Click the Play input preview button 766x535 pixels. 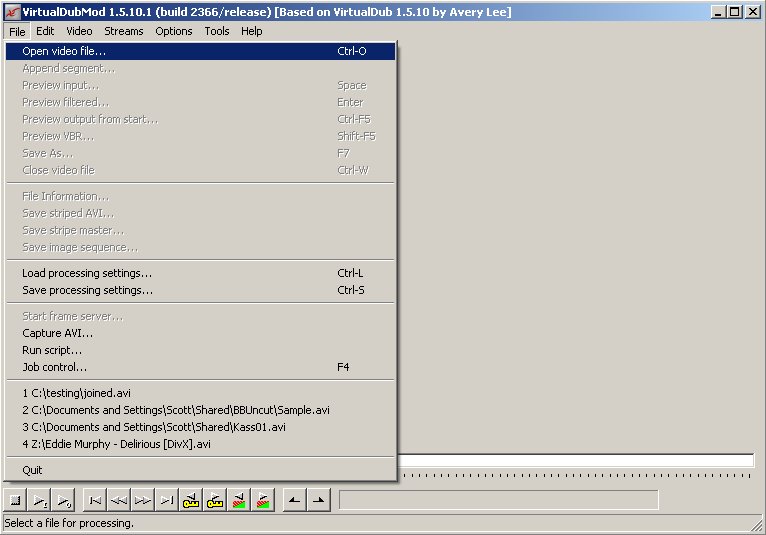pyautogui.click(x=40, y=500)
